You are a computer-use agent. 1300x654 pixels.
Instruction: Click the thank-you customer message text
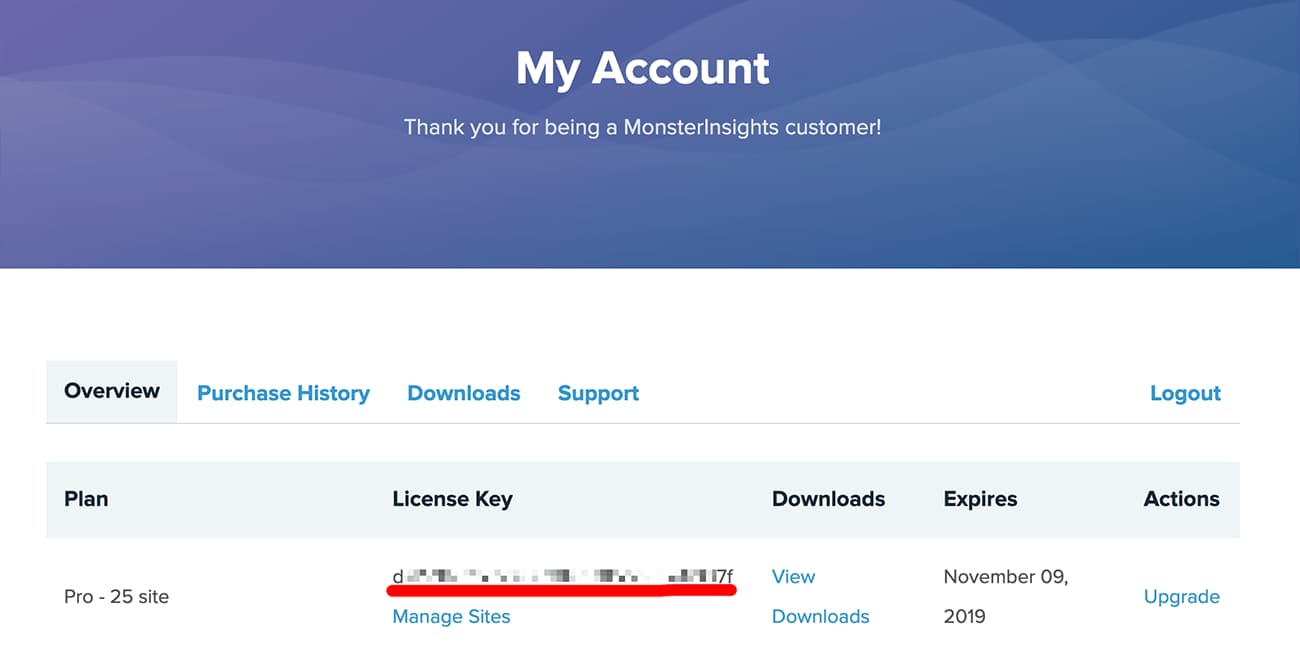pos(643,127)
